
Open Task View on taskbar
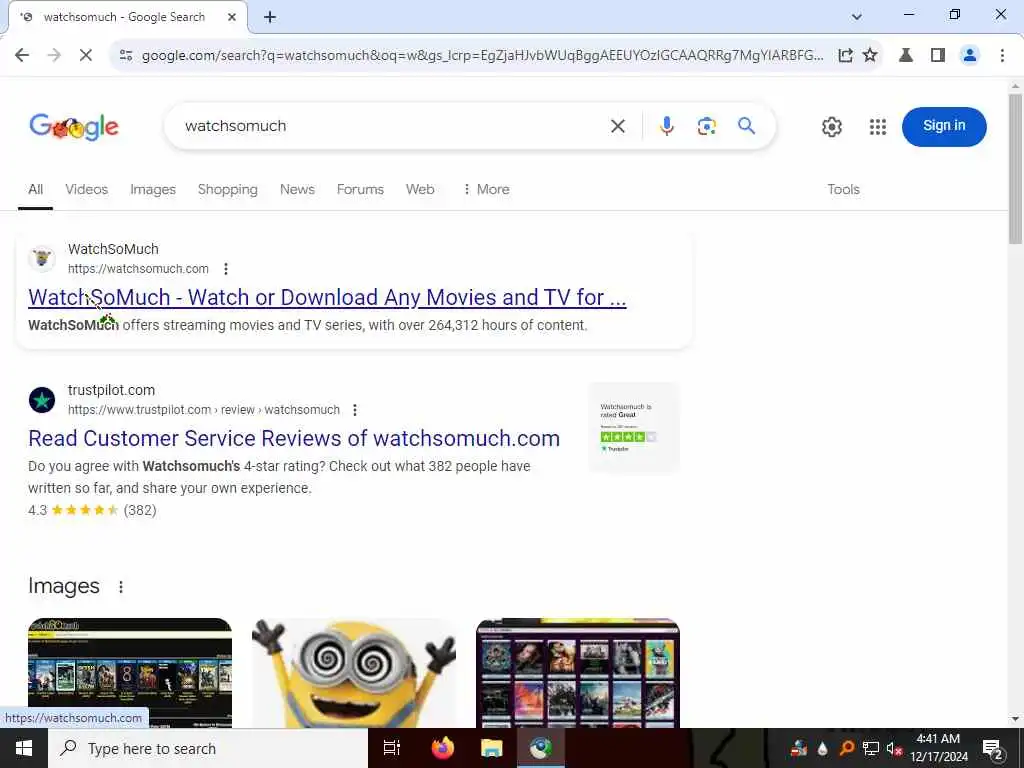coord(391,748)
